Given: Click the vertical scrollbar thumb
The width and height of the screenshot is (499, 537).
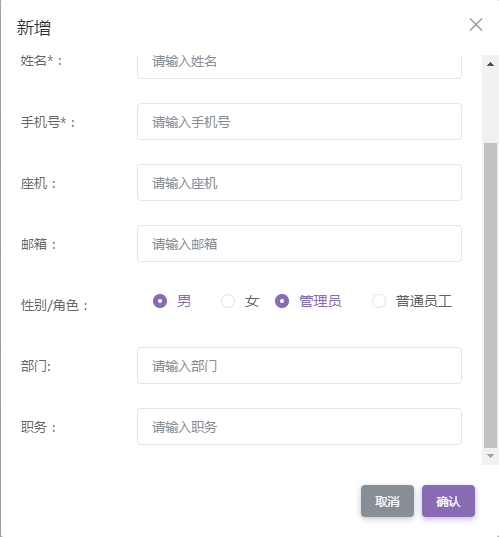Looking at the screenshot, I should (490, 295).
